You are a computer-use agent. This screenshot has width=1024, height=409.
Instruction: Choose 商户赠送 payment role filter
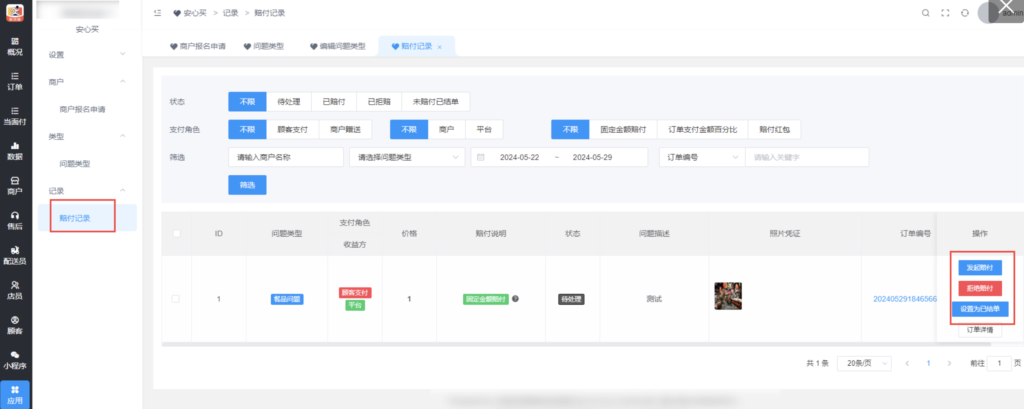(x=345, y=129)
